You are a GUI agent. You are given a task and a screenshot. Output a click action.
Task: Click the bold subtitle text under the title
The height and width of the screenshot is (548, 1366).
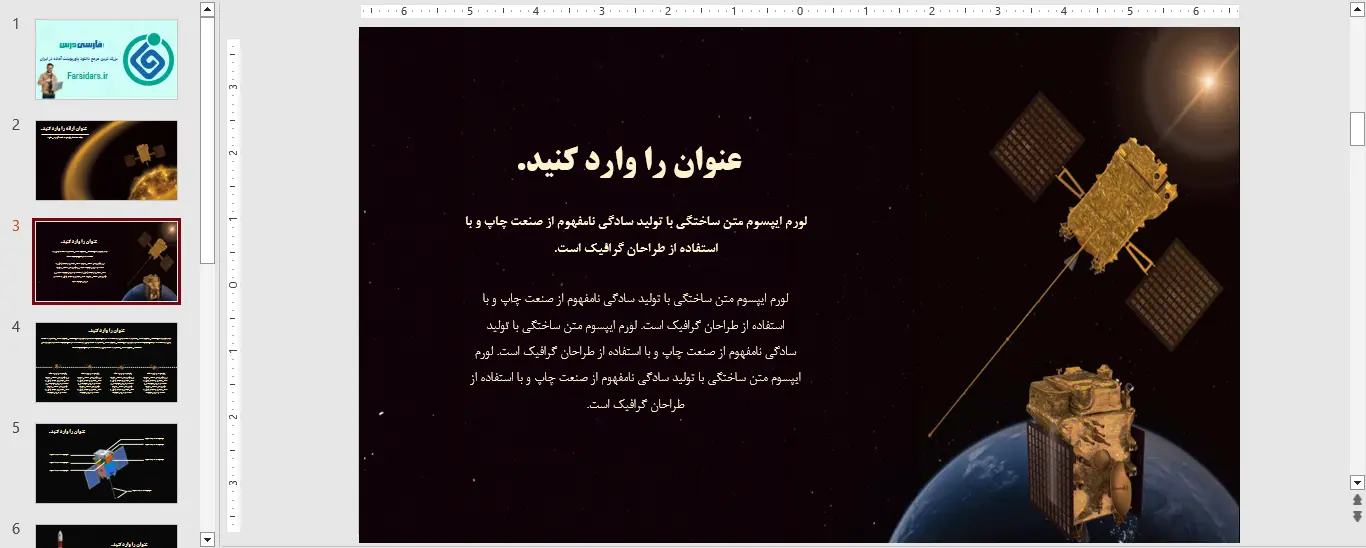coord(636,234)
